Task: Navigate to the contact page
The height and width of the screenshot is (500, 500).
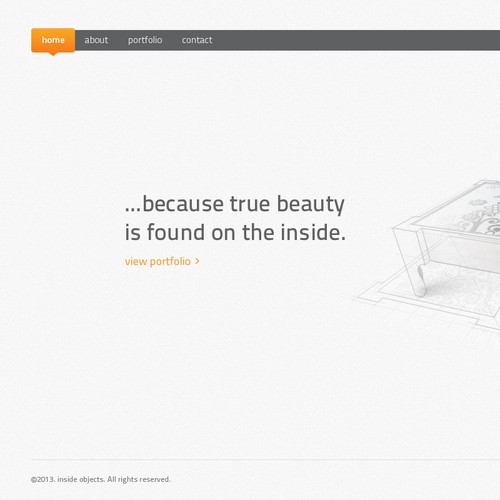Action: (197, 40)
